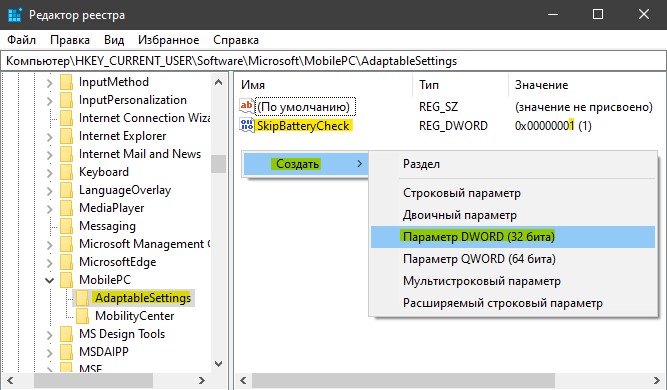Viewport: 667px width, 390px height.
Task: Click the DWORD icon of SkipBatteryCheck
Action: [247, 125]
